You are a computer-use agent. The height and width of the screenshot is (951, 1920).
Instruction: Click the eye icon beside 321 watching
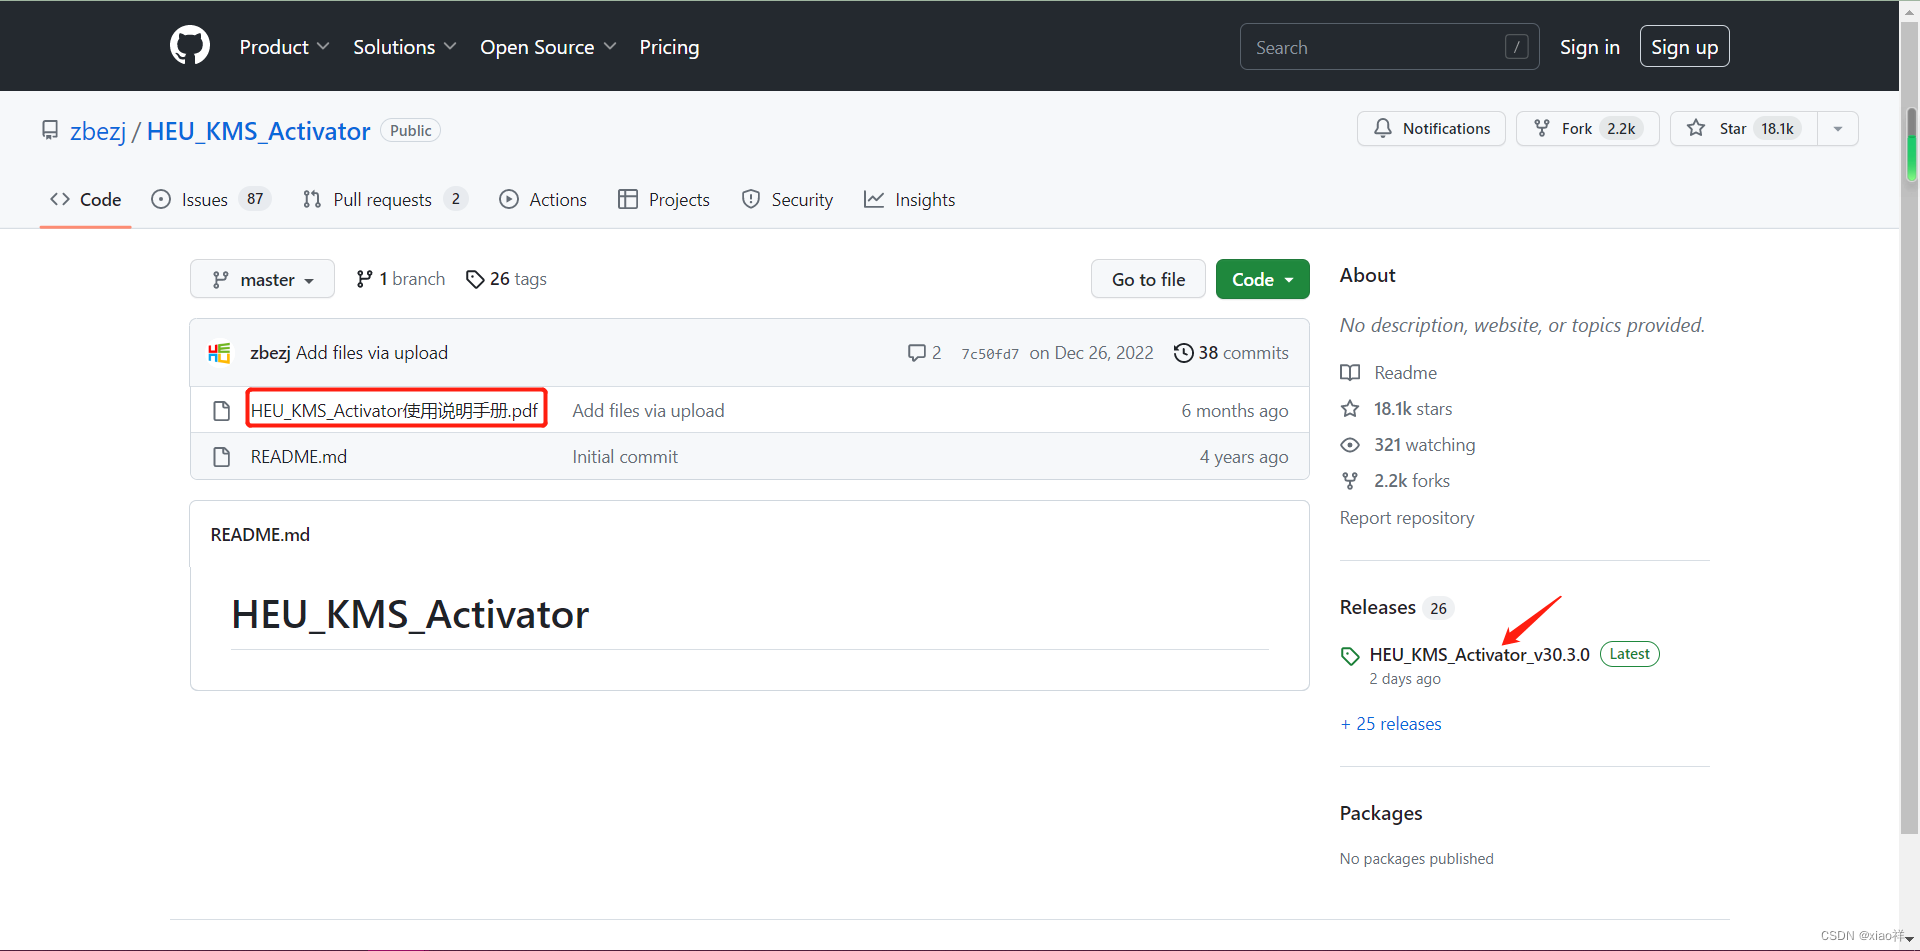(1350, 445)
